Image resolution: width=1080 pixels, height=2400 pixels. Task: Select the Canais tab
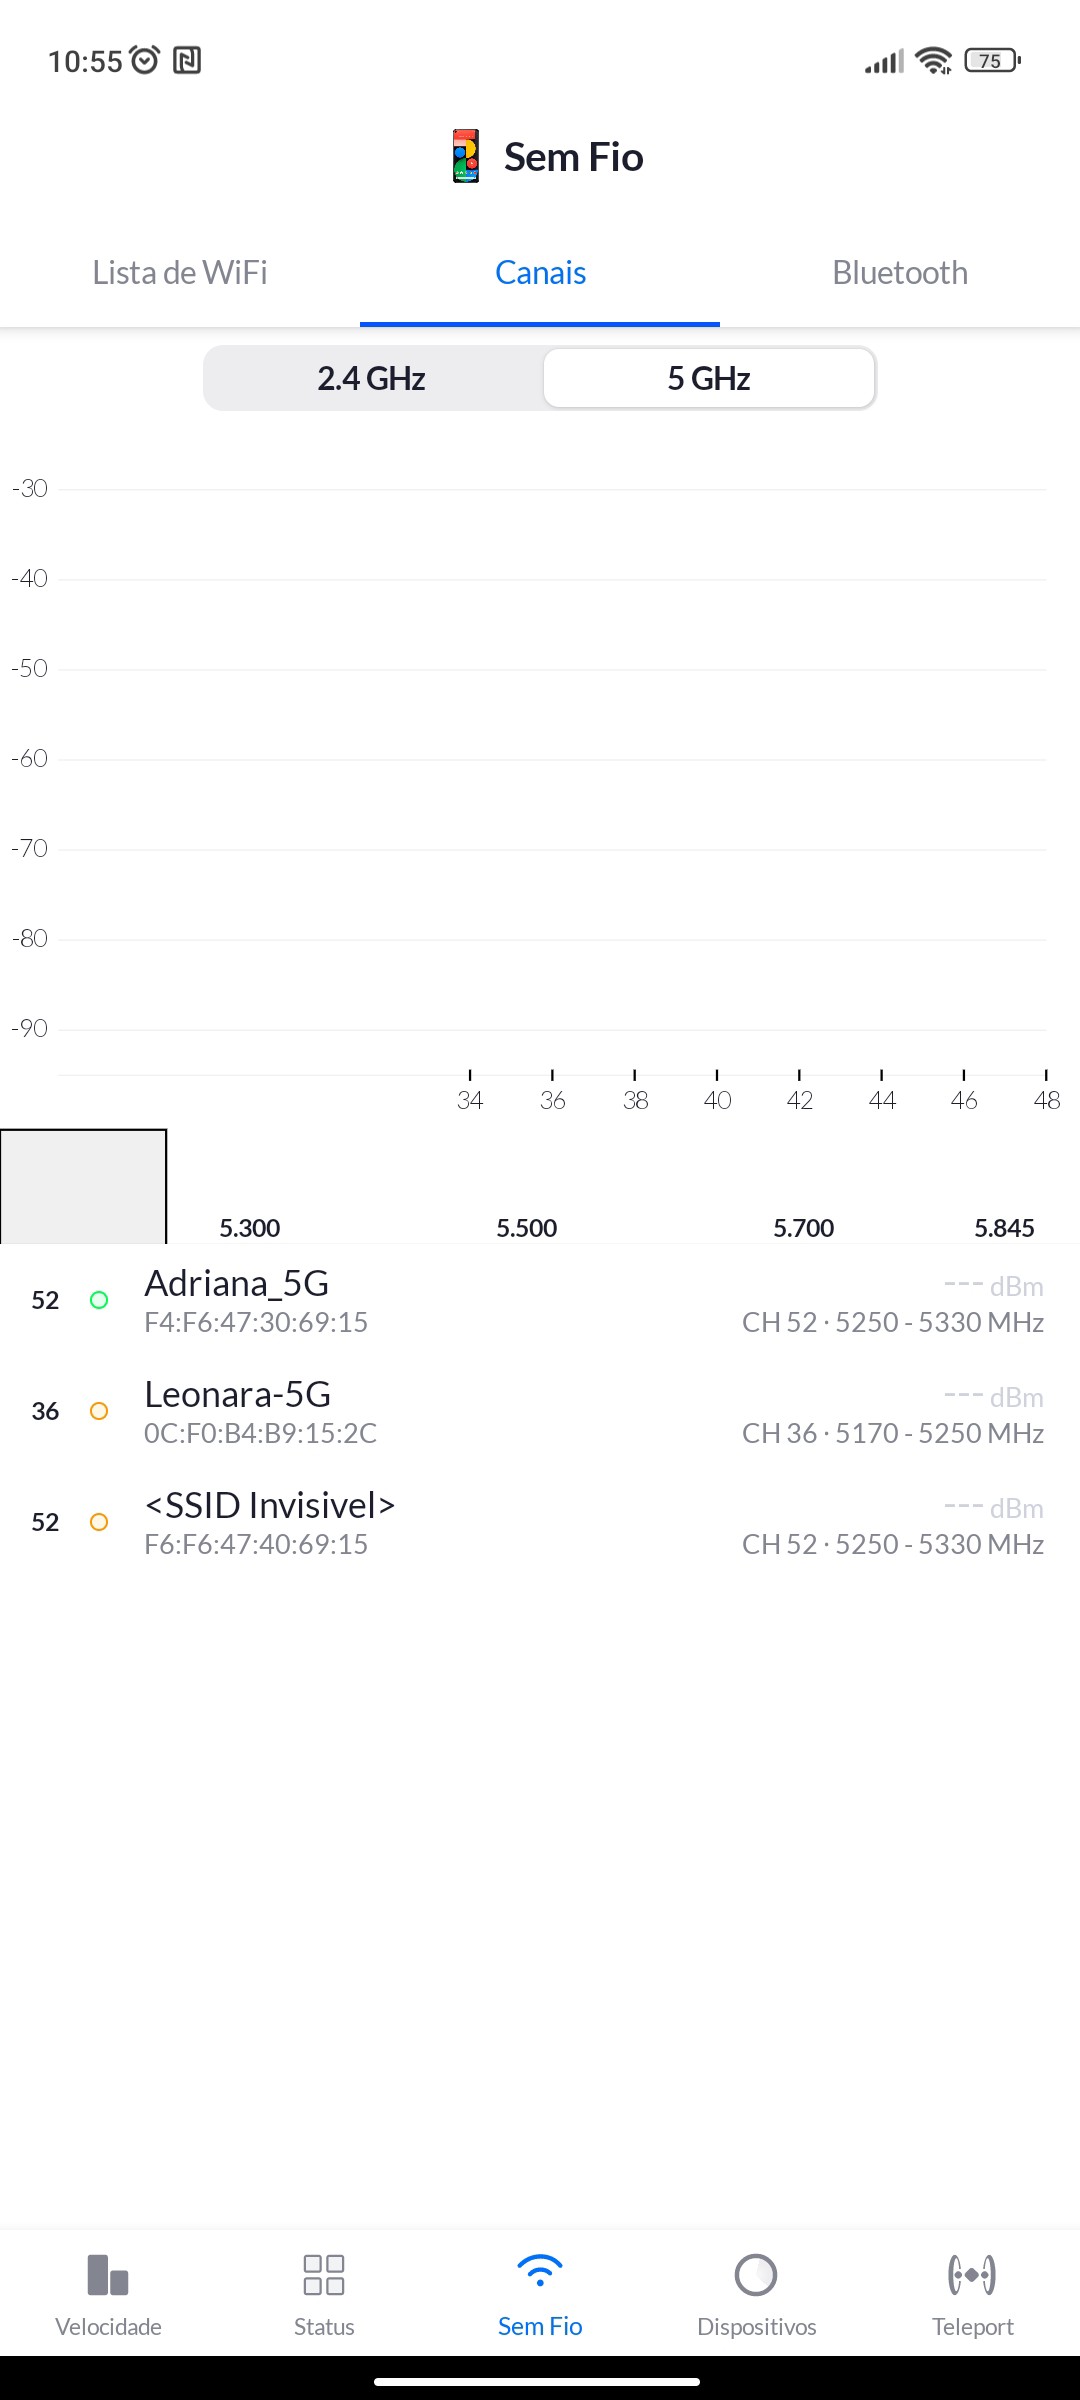[x=540, y=273]
